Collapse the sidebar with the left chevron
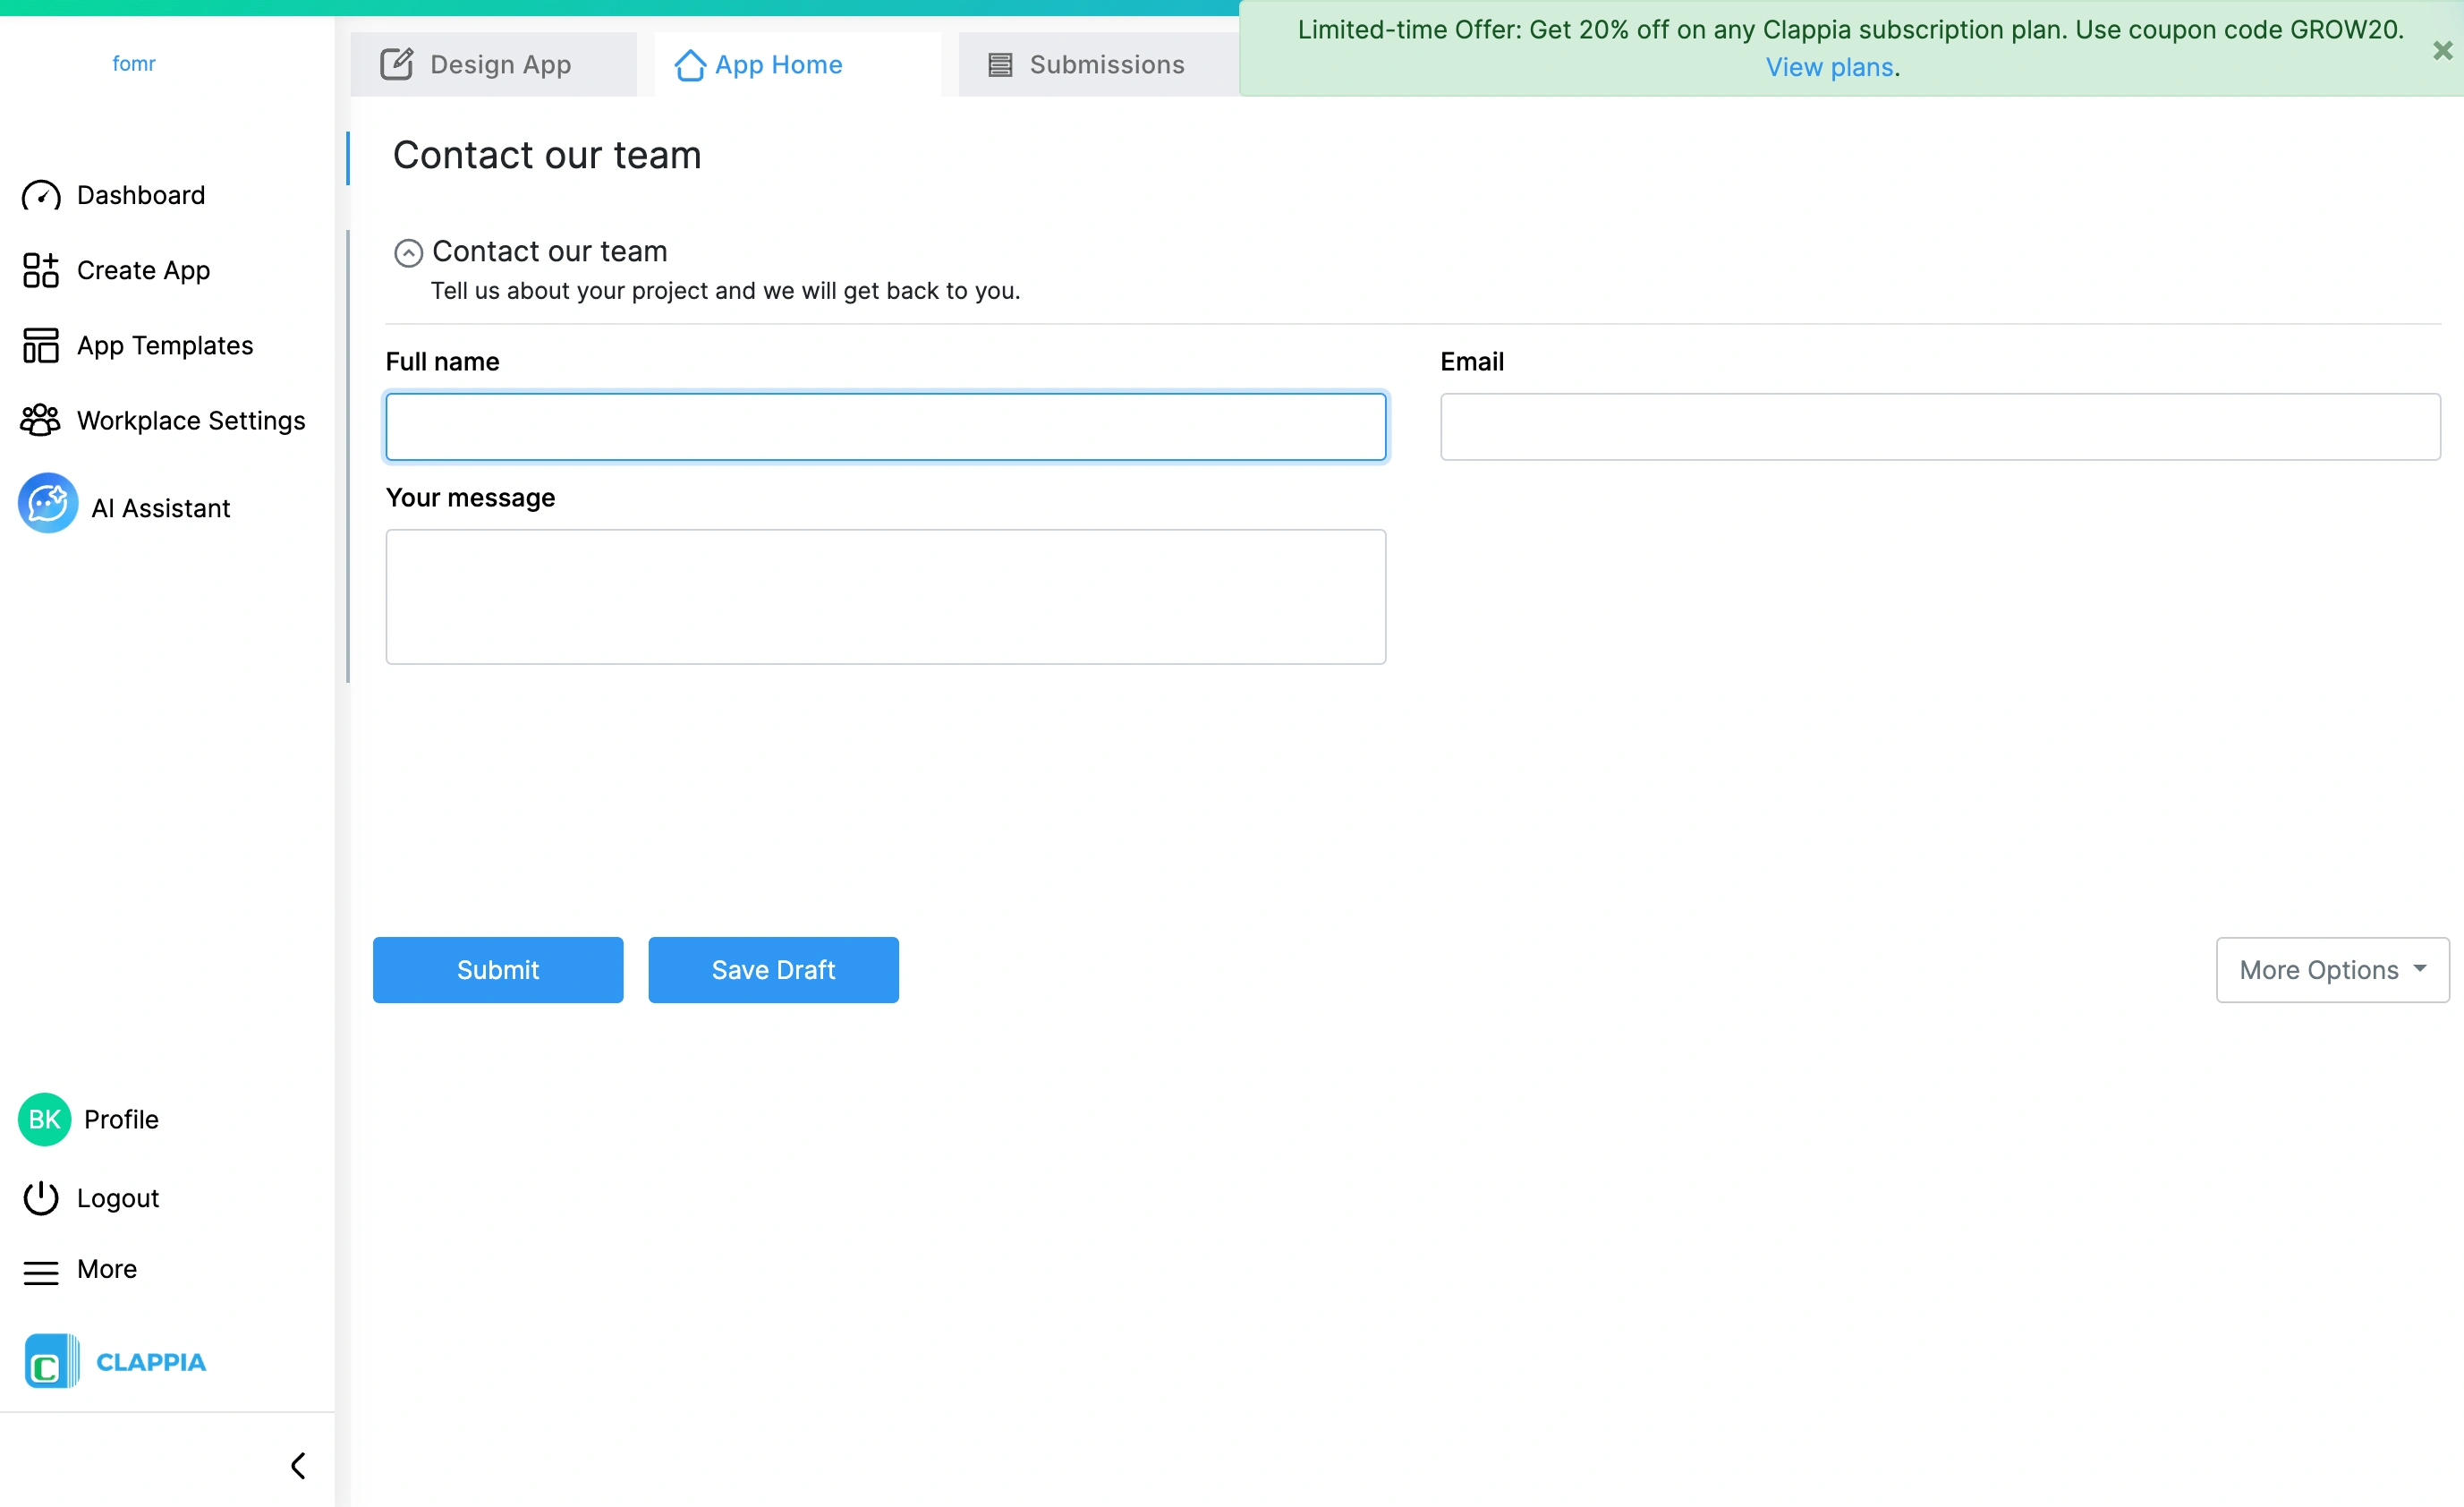Screen dimensions: 2464x1507 click(x=298, y=1465)
